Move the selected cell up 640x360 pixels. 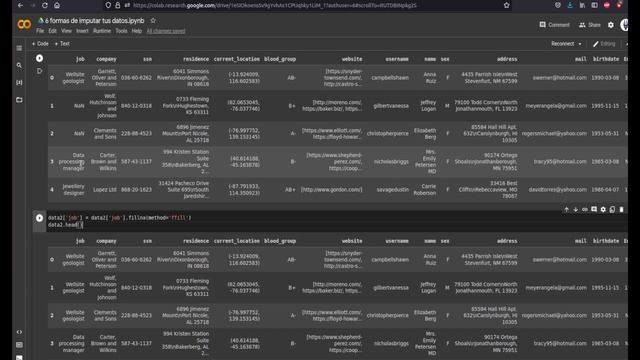567,209
